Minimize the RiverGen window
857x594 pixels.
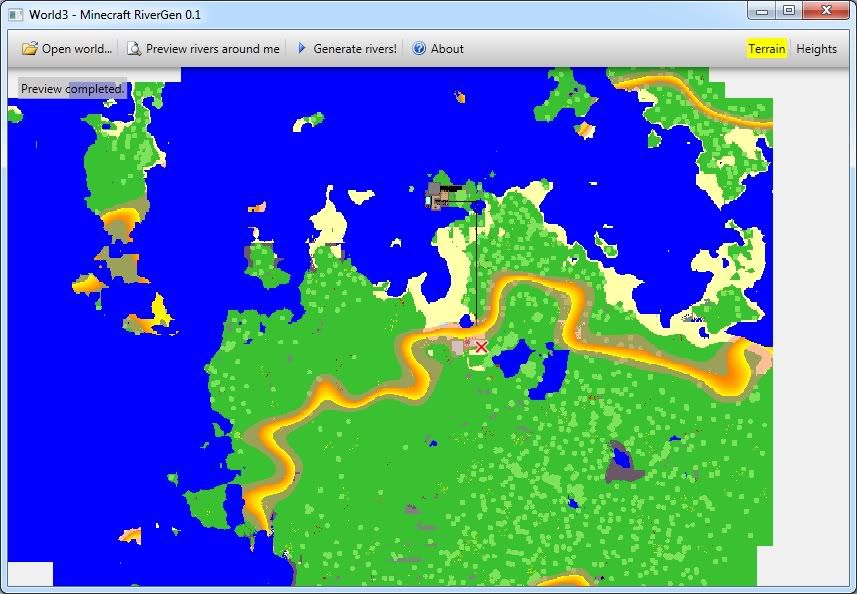[762, 10]
